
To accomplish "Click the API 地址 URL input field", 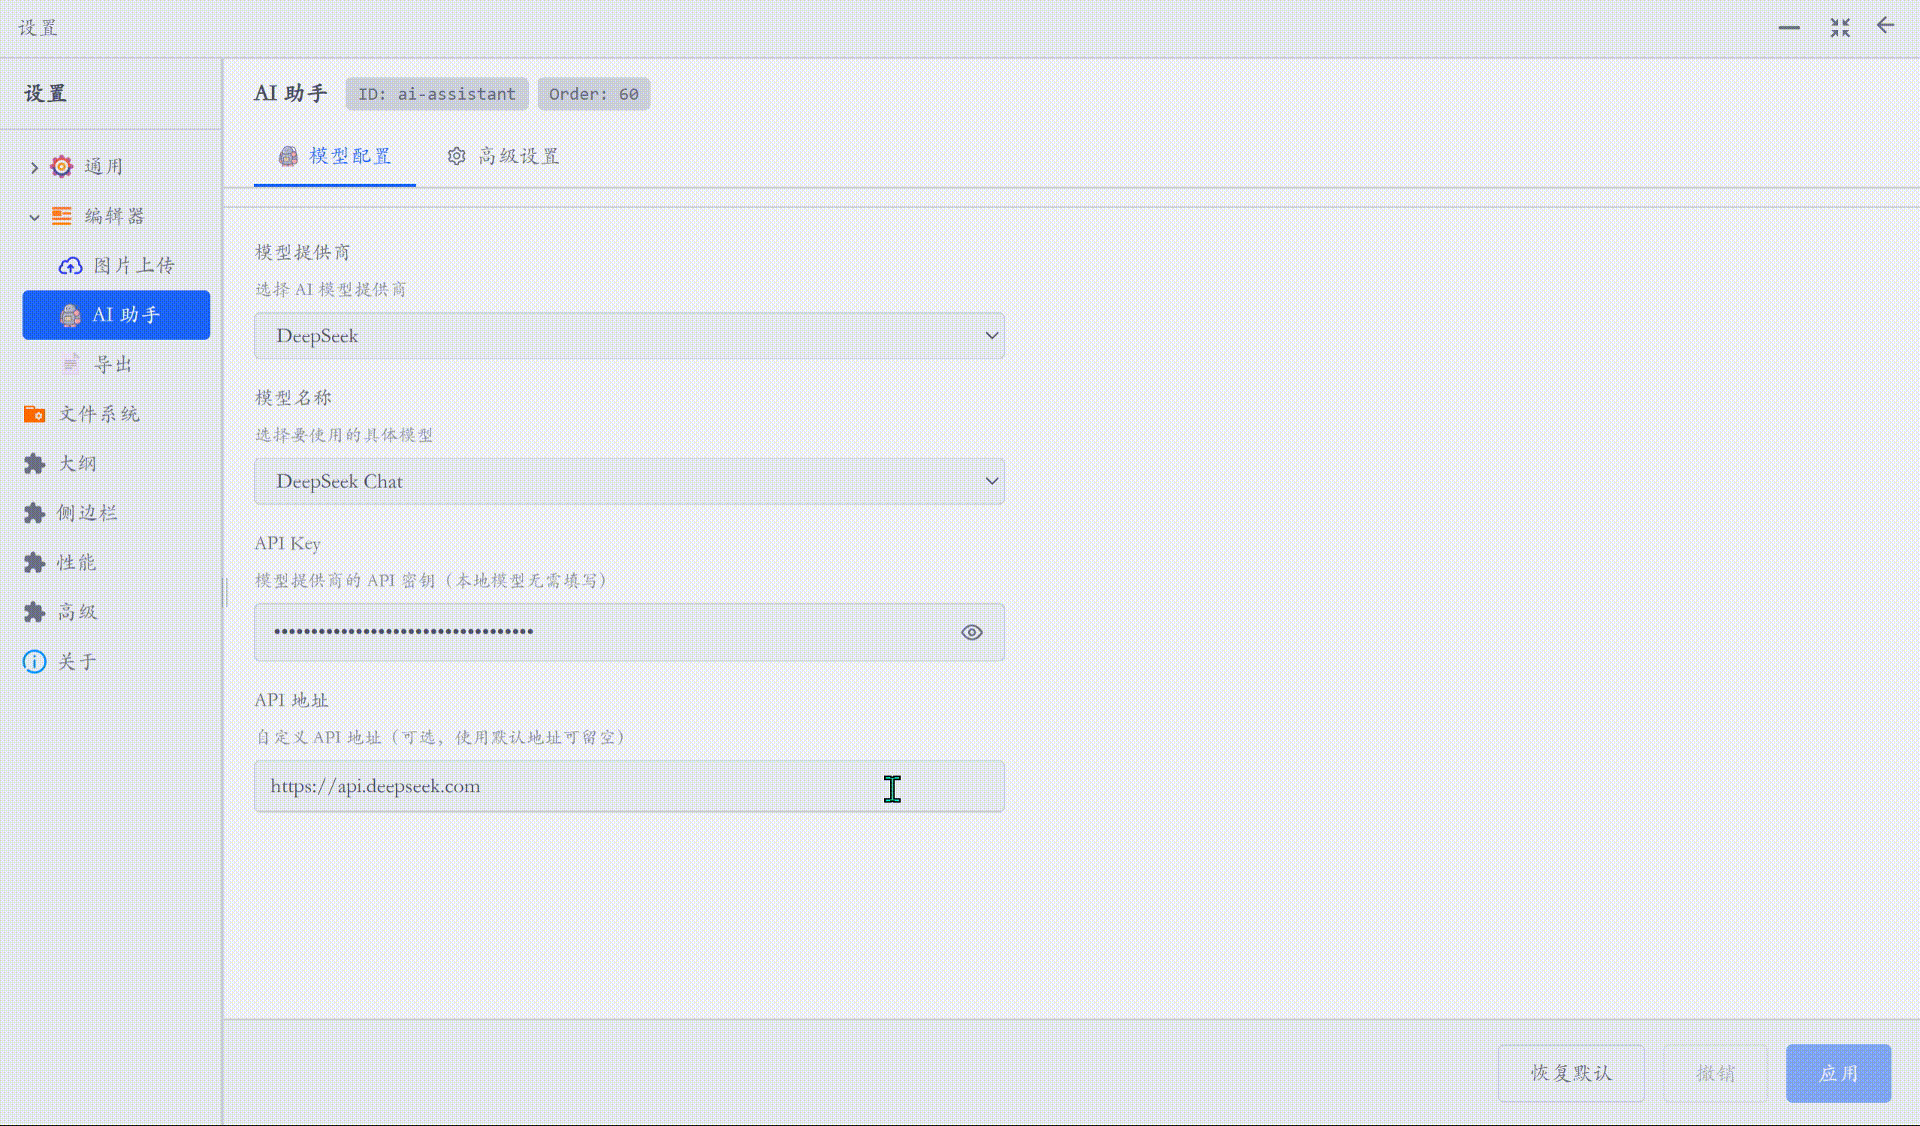I will click(x=629, y=786).
